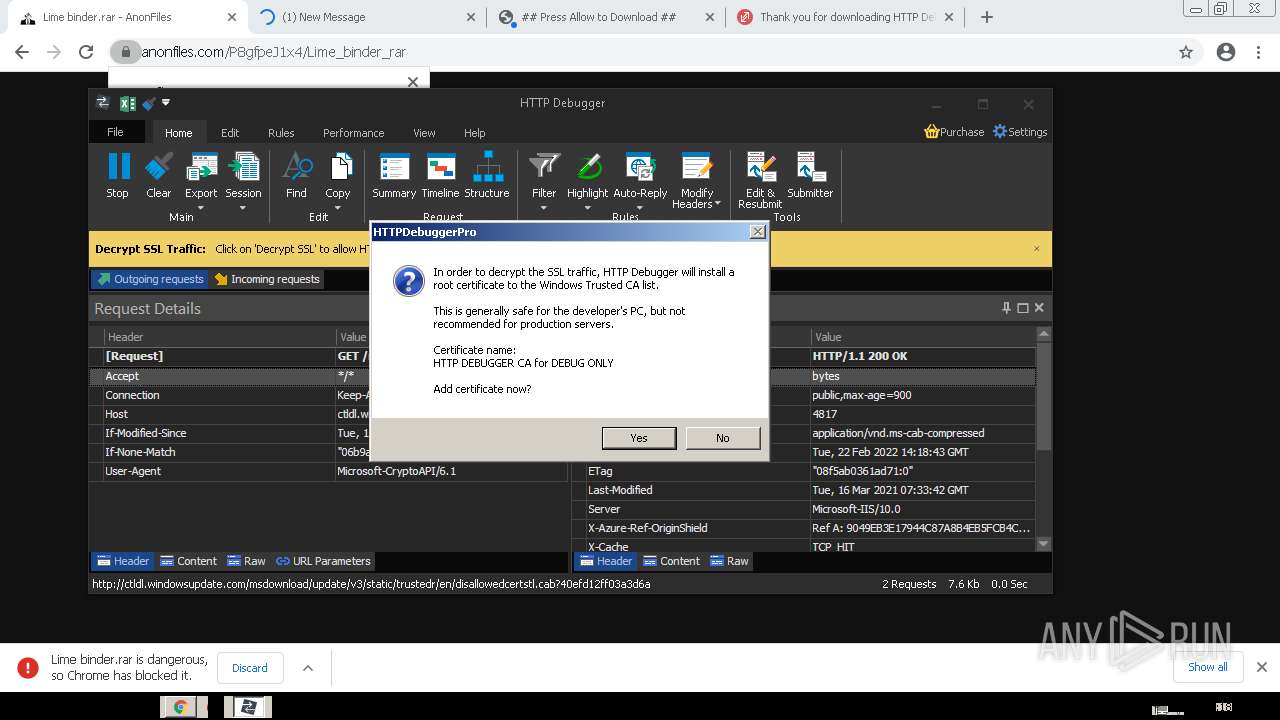Bookmark this page star icon
This screenshot has height=720, width=1280.
(1186, 52)
